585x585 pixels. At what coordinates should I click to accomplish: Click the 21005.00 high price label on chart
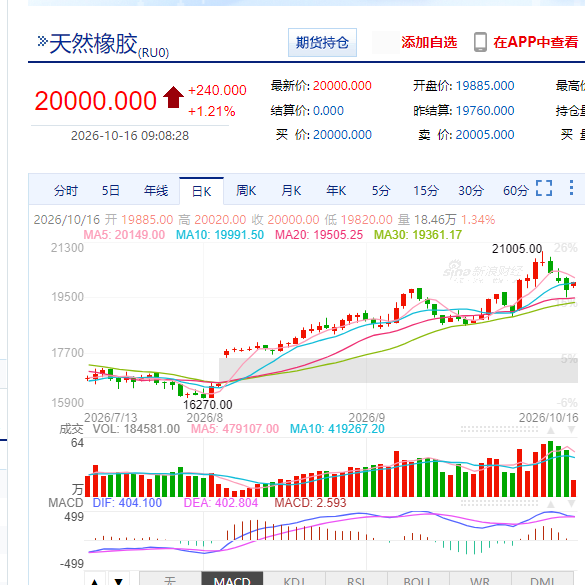(x=517, y=249)
